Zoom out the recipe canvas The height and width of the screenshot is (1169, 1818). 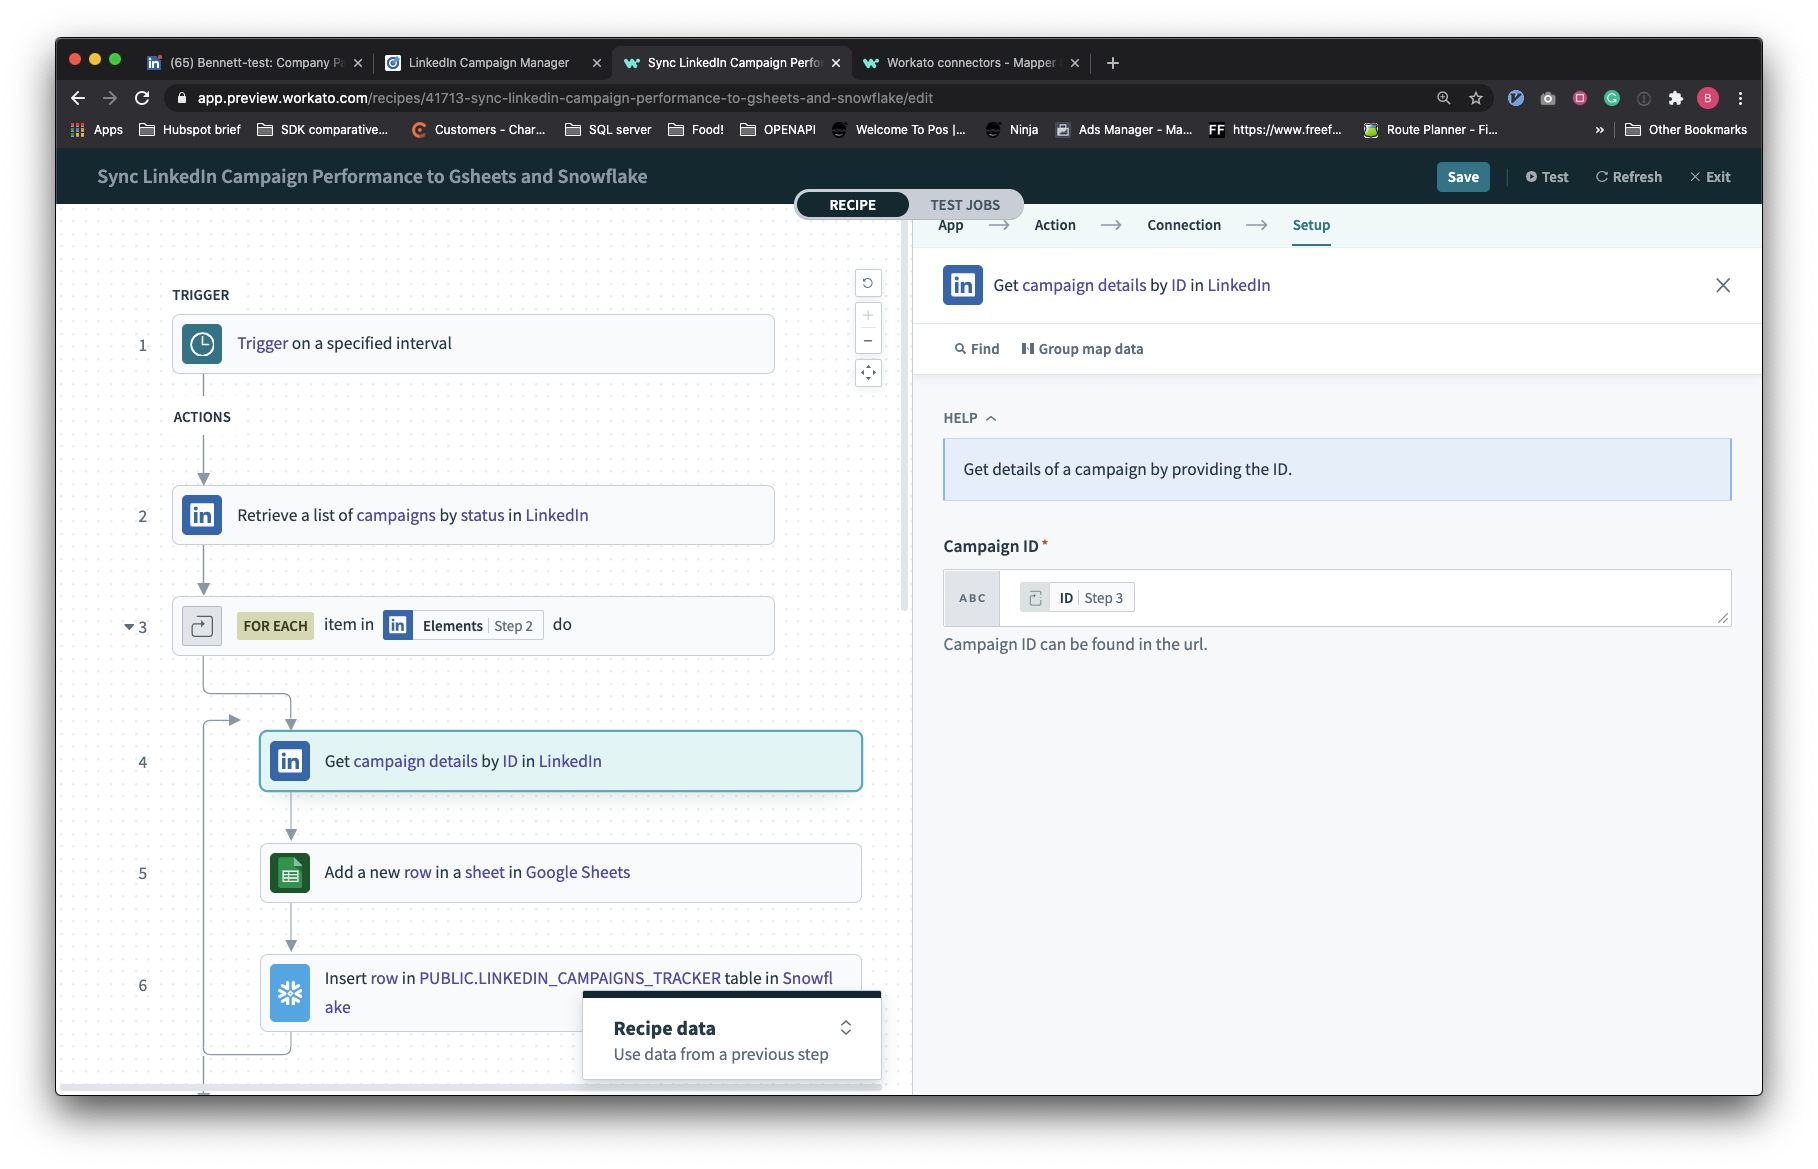click(x=868, y=341)
